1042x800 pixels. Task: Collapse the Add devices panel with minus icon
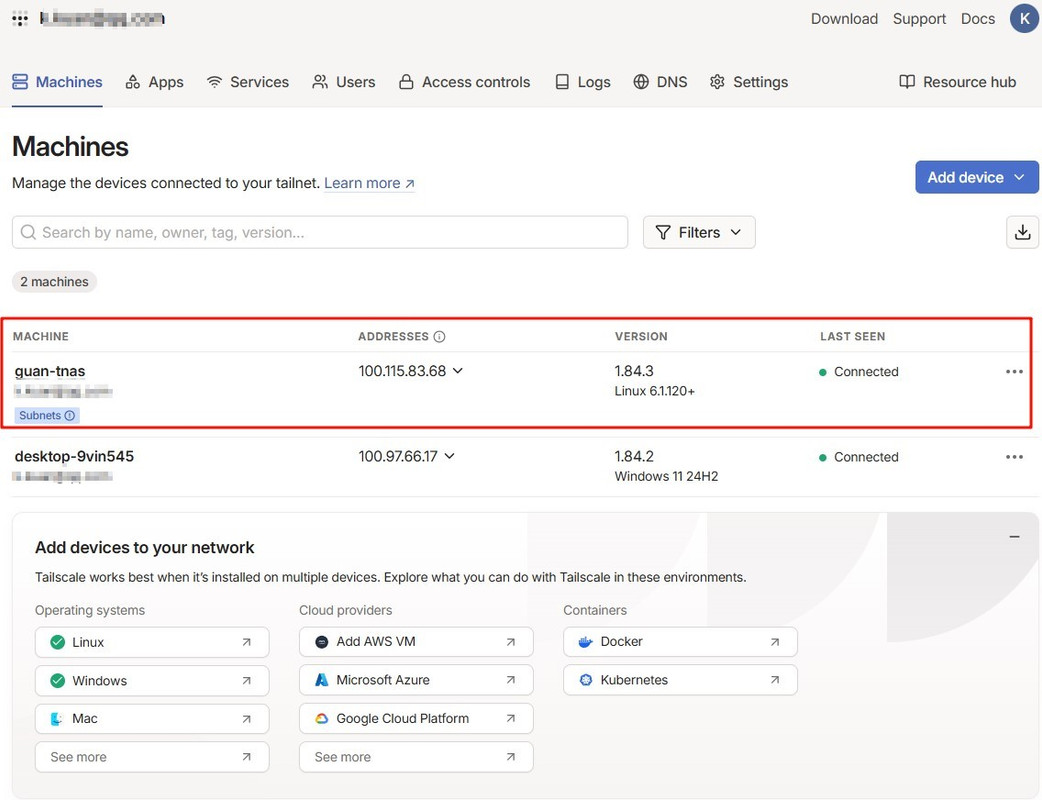coord(1014,536)
